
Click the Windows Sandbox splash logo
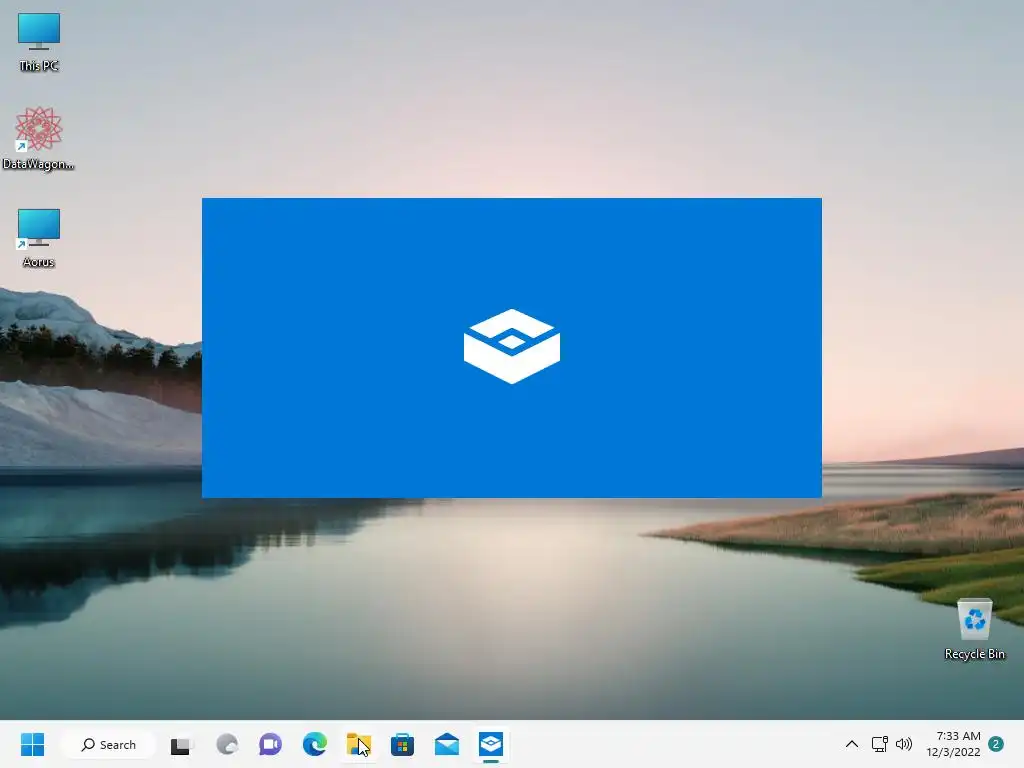point(512,346)
